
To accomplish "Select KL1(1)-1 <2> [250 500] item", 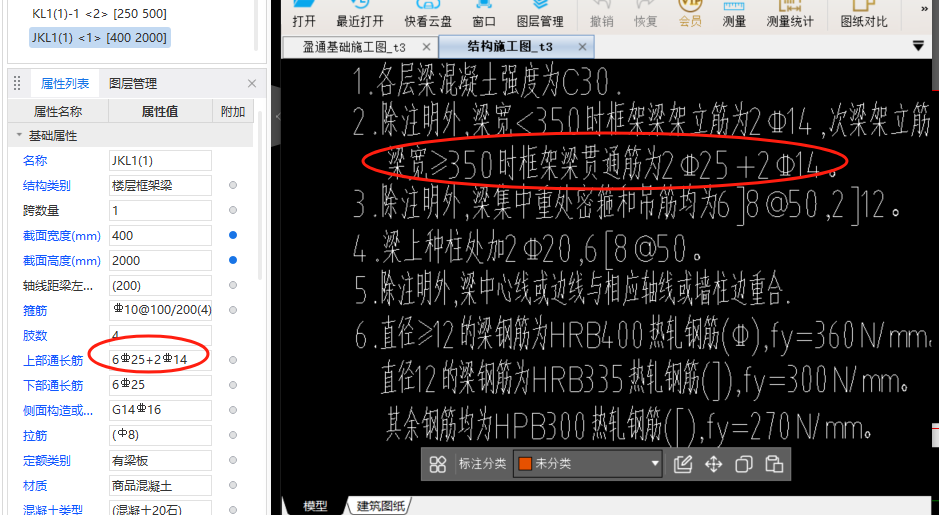I will tap(99, 14).
